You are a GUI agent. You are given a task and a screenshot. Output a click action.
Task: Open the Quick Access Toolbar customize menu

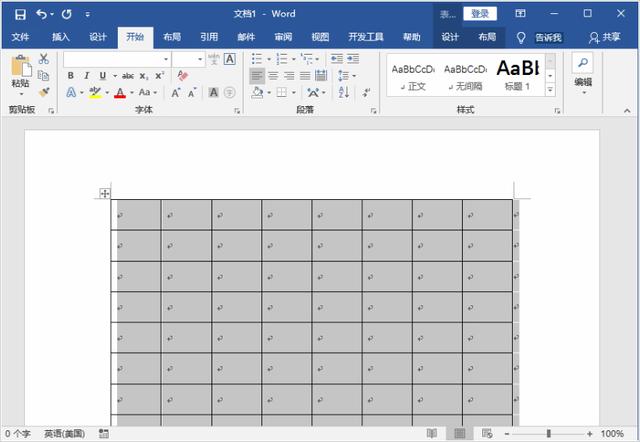88,15
